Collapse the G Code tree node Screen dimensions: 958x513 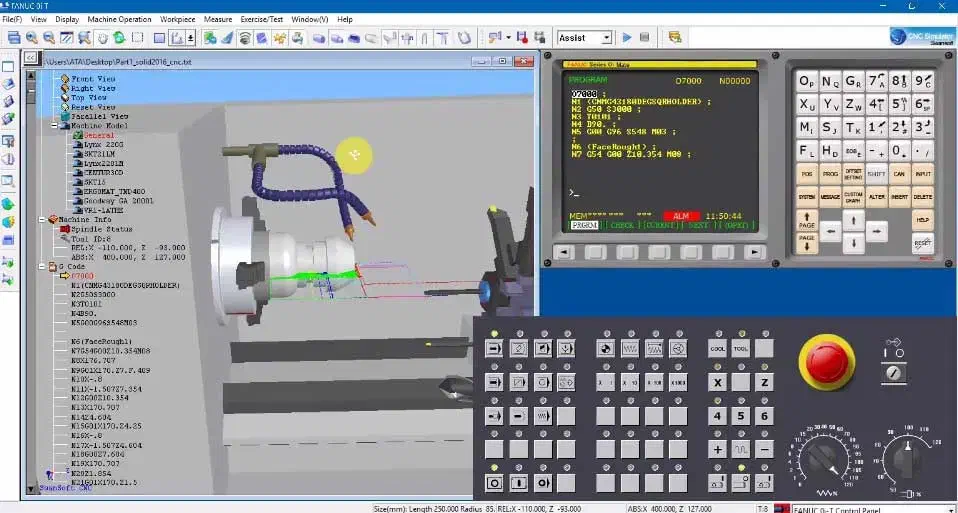tap(43, 266)
